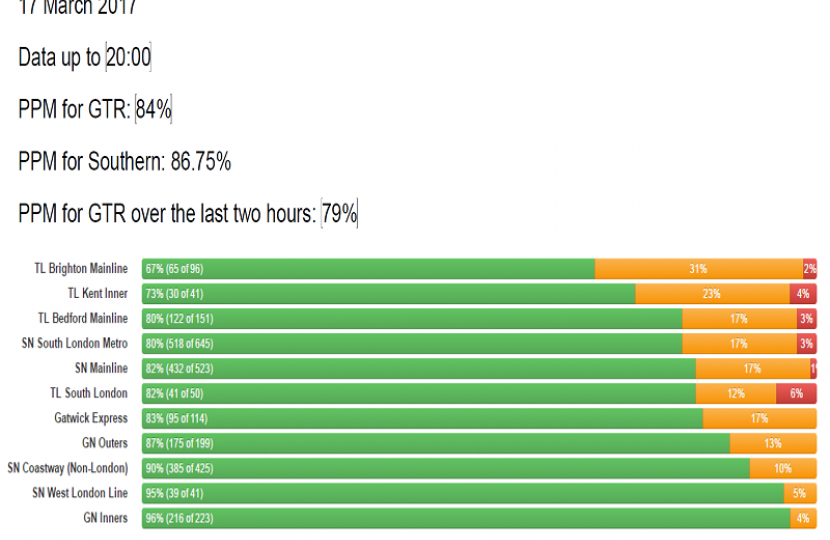Click the green 82% (432 of 523) bar
Screen dimensions: 830x540
click(419, 369)
